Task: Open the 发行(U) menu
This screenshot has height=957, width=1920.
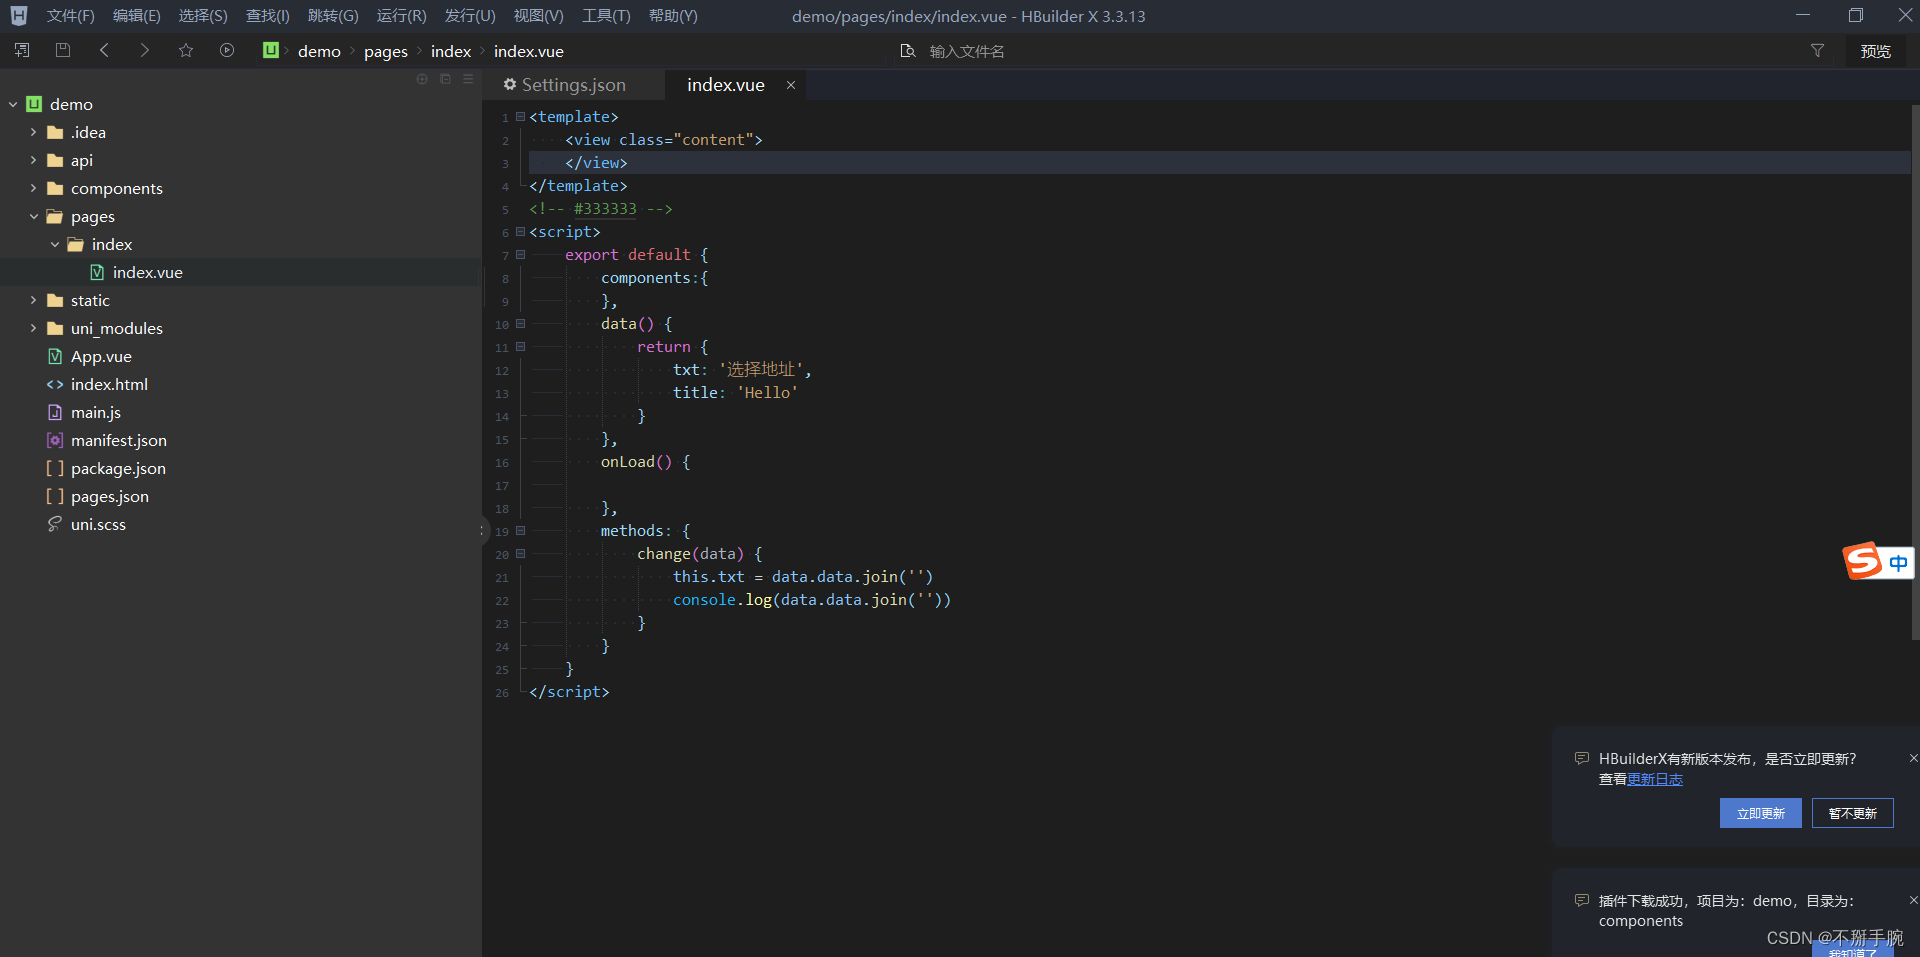Action: [x=470, y=16]
